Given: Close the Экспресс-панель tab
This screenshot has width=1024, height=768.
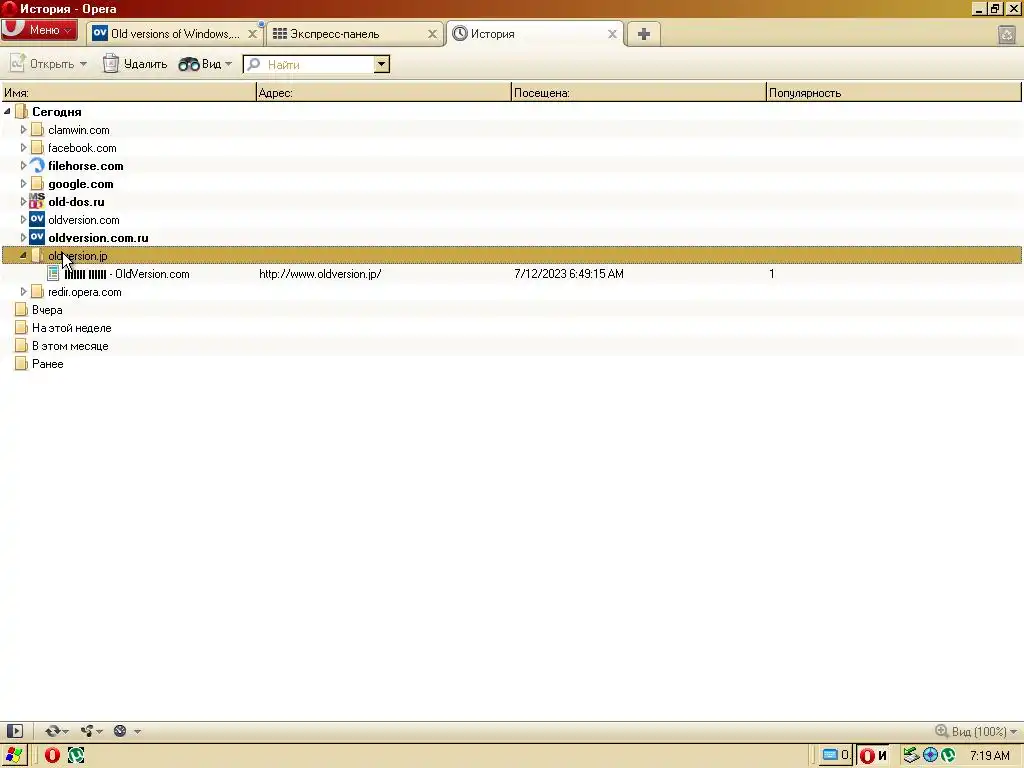Looking at the screenshot, I should click(x=432, y=34).
